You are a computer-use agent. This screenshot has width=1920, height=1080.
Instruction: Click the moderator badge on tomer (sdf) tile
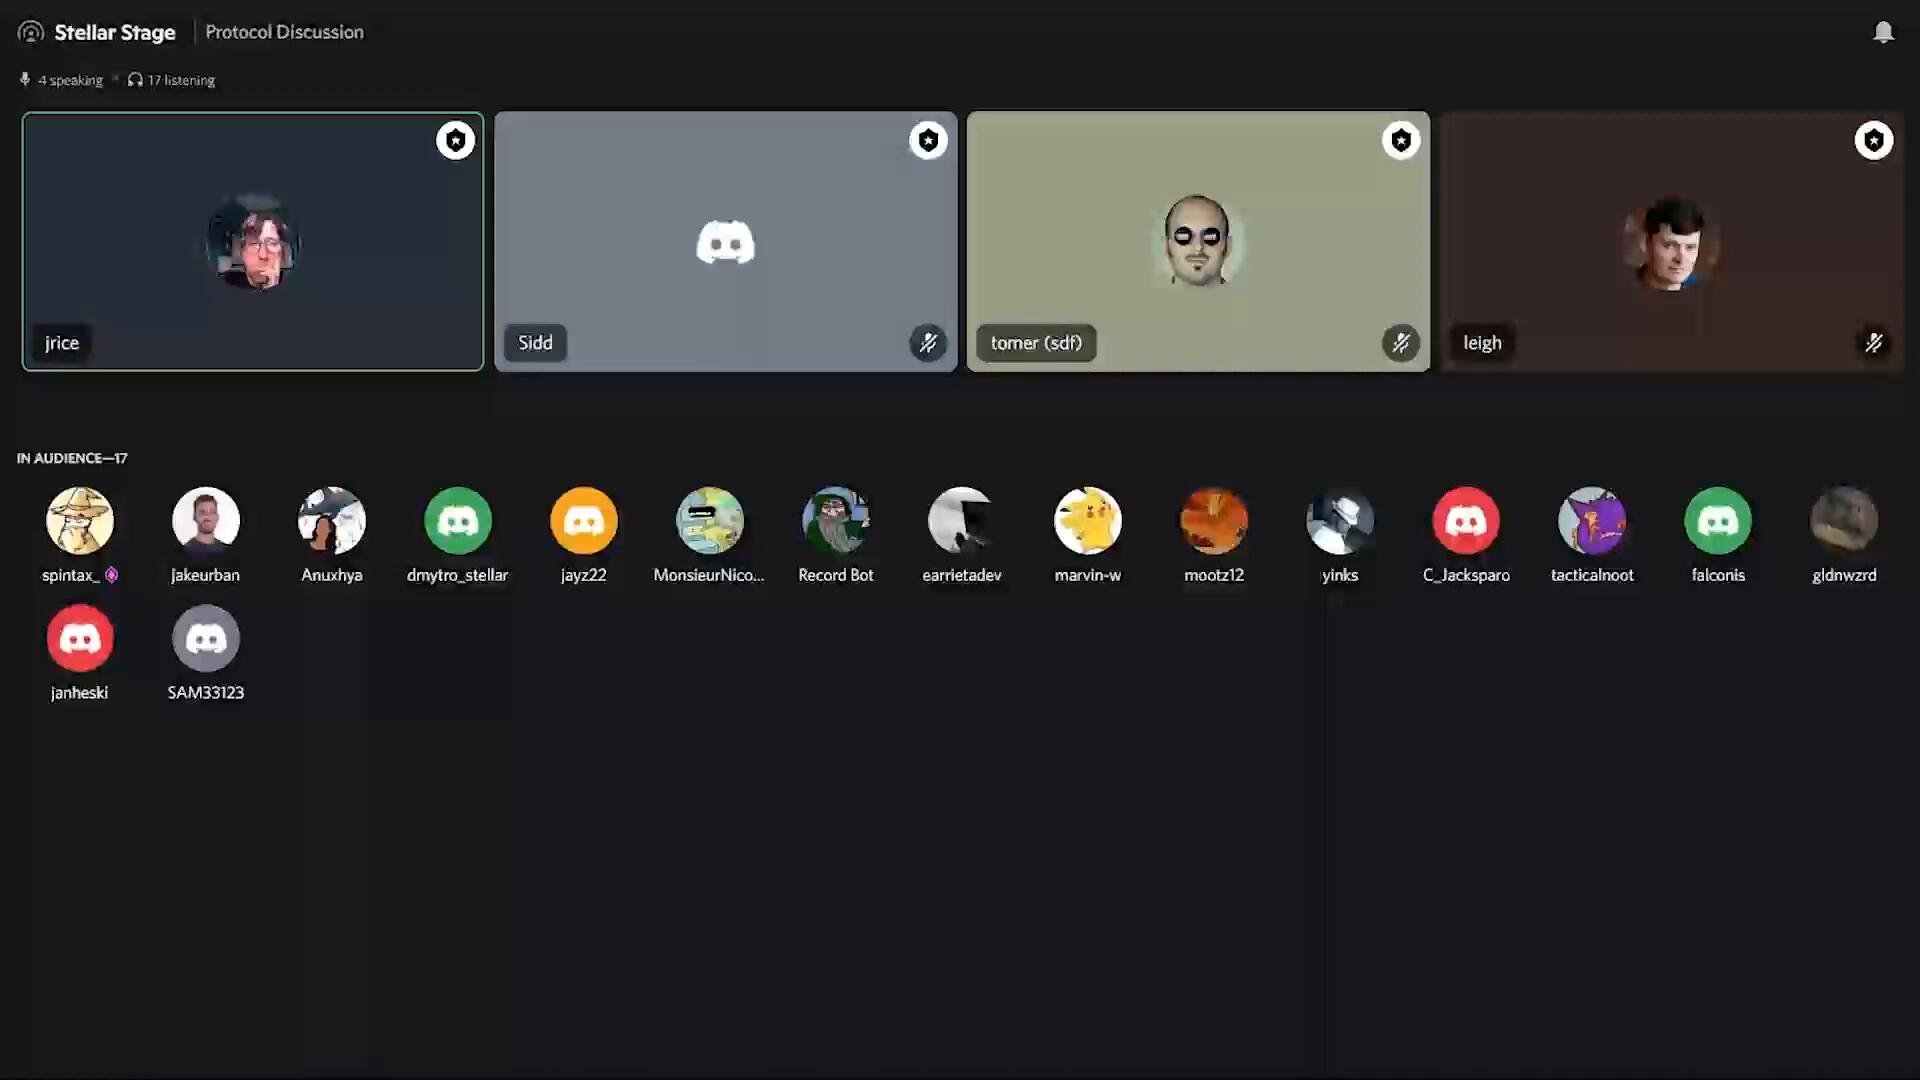pos(1401,140)
